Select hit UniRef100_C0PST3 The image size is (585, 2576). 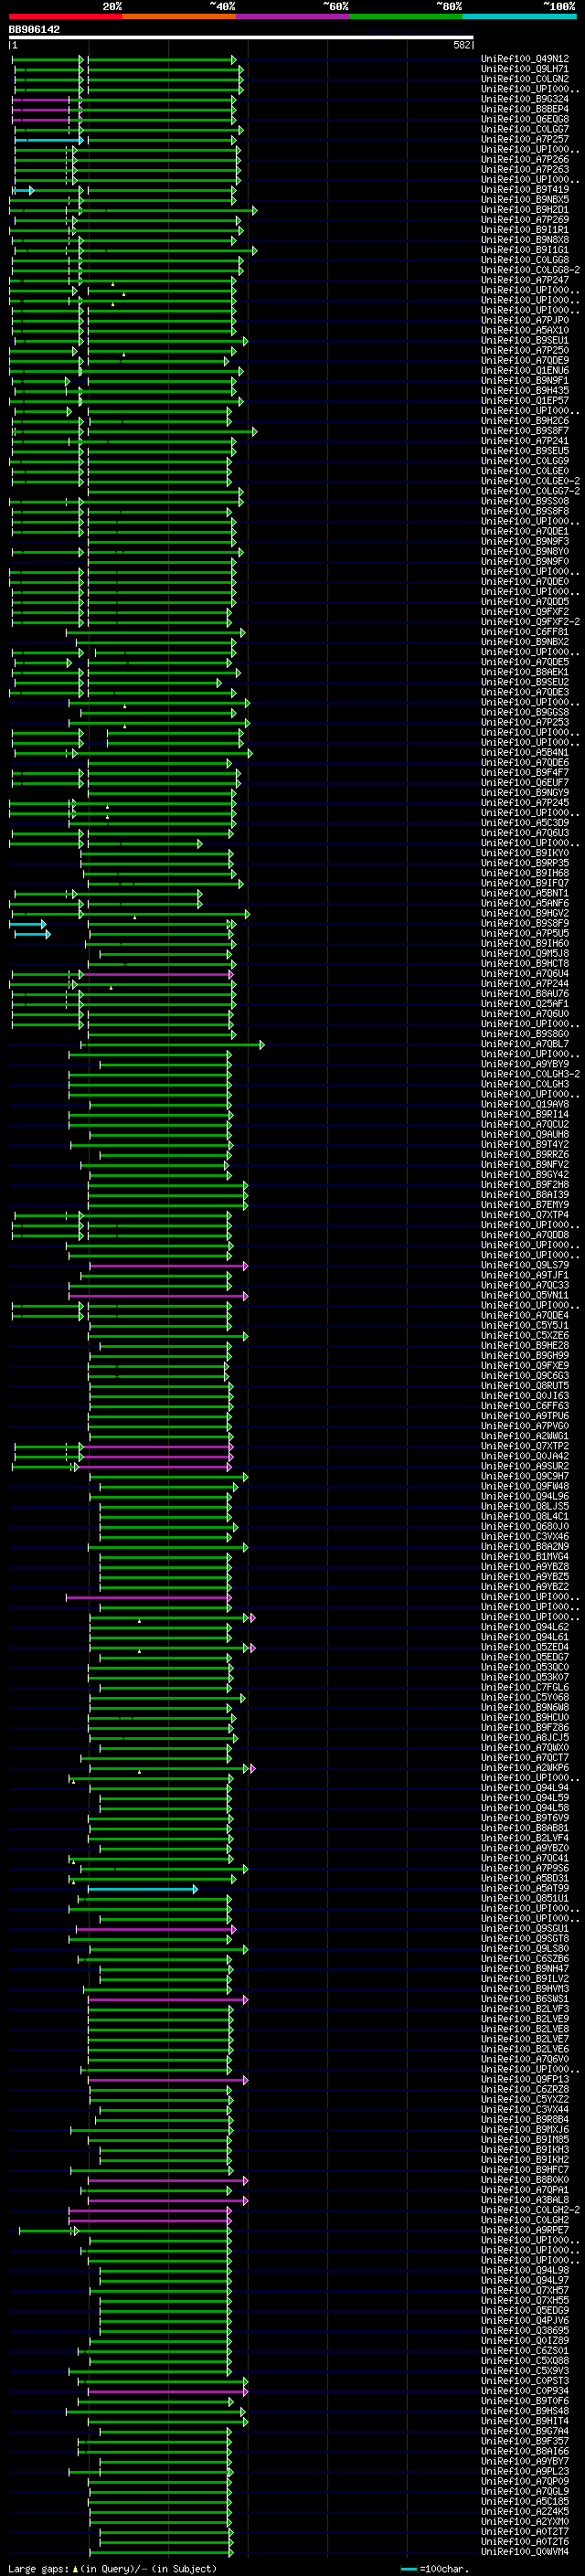[x=525, y=2381]
